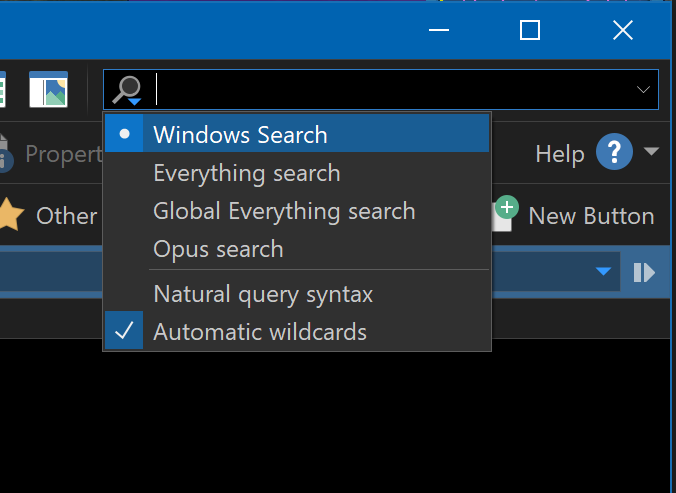This screenshot has height=493, width=676.
Task: Expand the search field history dropdown
Action: point(643,90)
